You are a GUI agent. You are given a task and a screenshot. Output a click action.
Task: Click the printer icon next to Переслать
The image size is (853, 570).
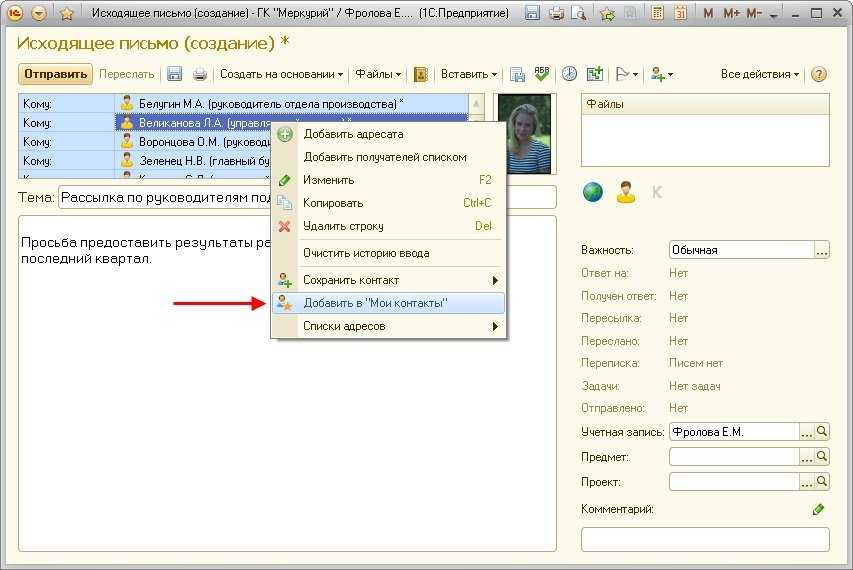pos(200,74)
